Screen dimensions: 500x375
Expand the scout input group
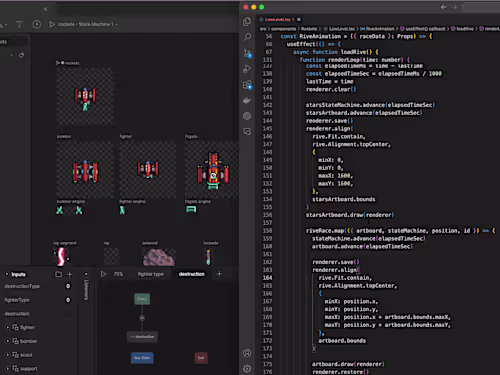(8, 355)
